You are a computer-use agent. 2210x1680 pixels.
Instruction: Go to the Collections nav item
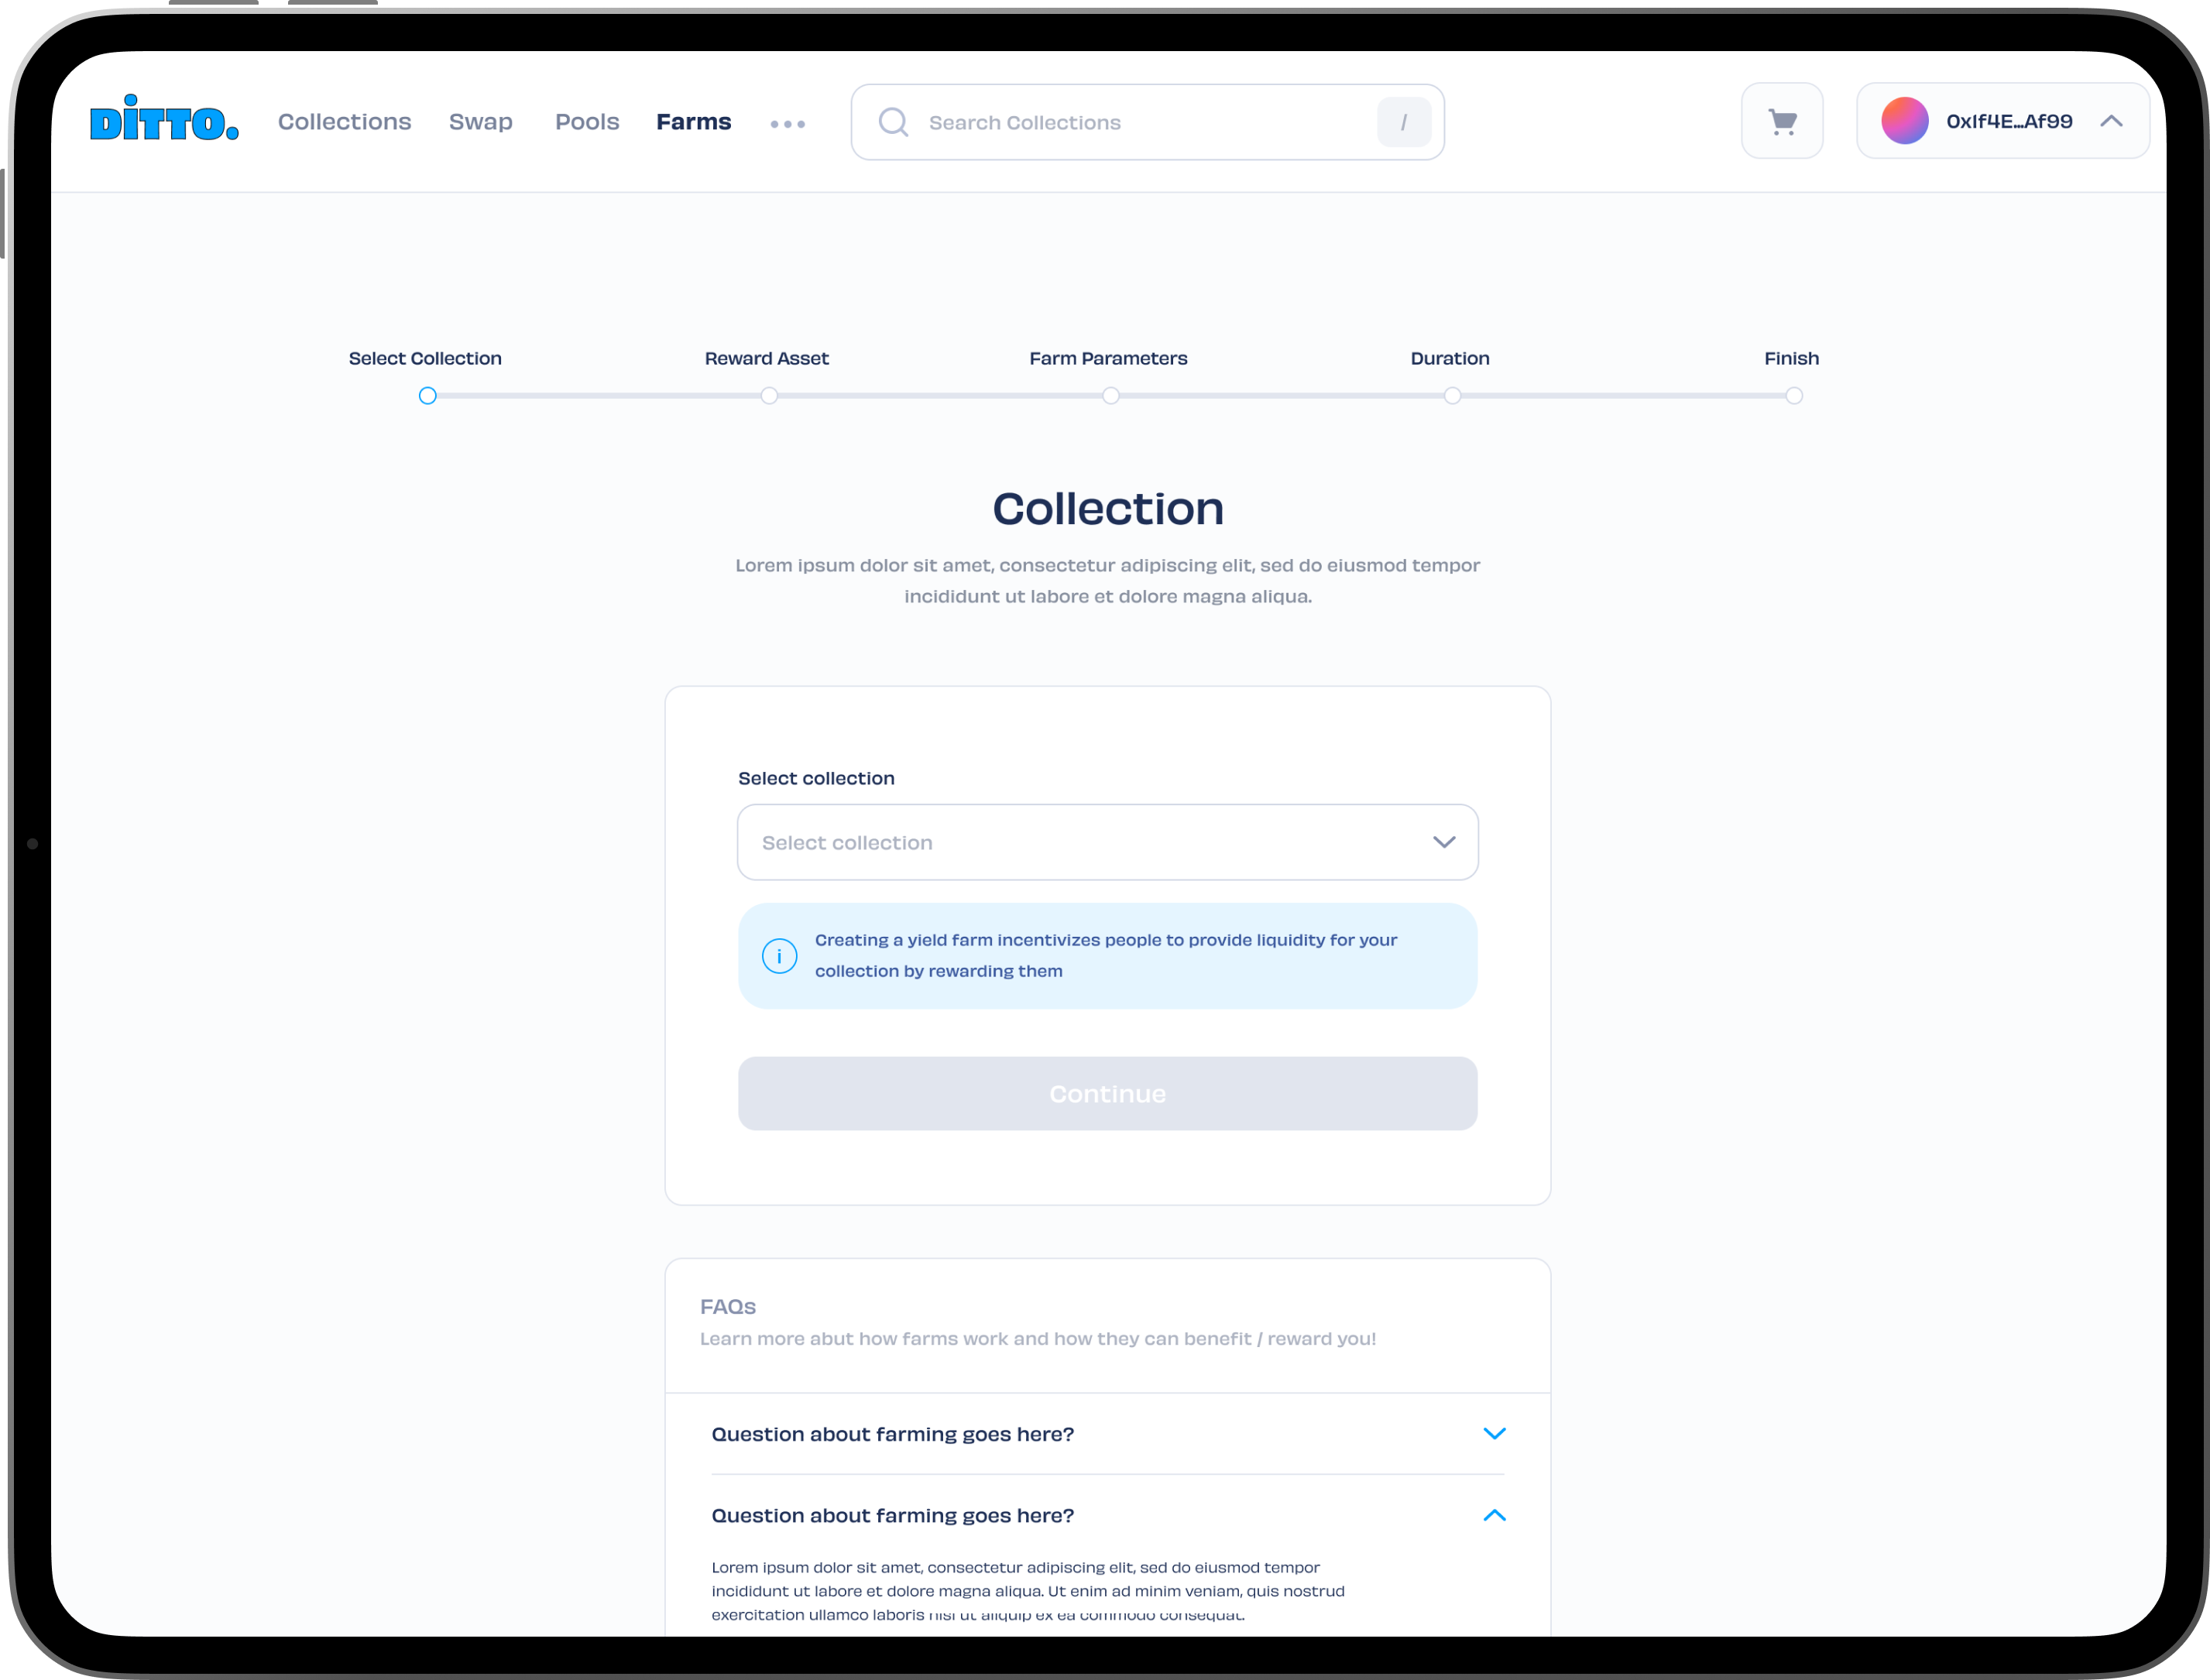point(344,121)
